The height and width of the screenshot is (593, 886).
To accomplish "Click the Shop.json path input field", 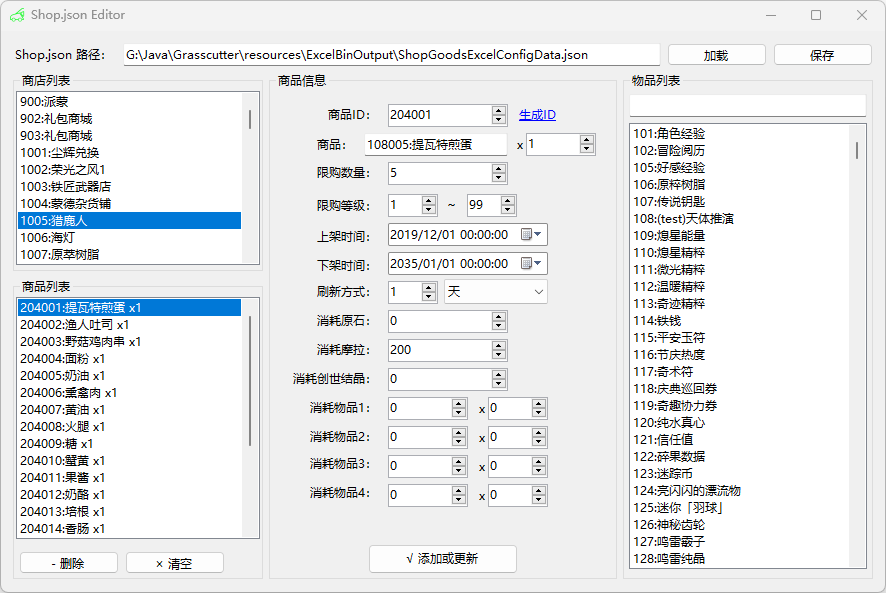I will (390, 55).
